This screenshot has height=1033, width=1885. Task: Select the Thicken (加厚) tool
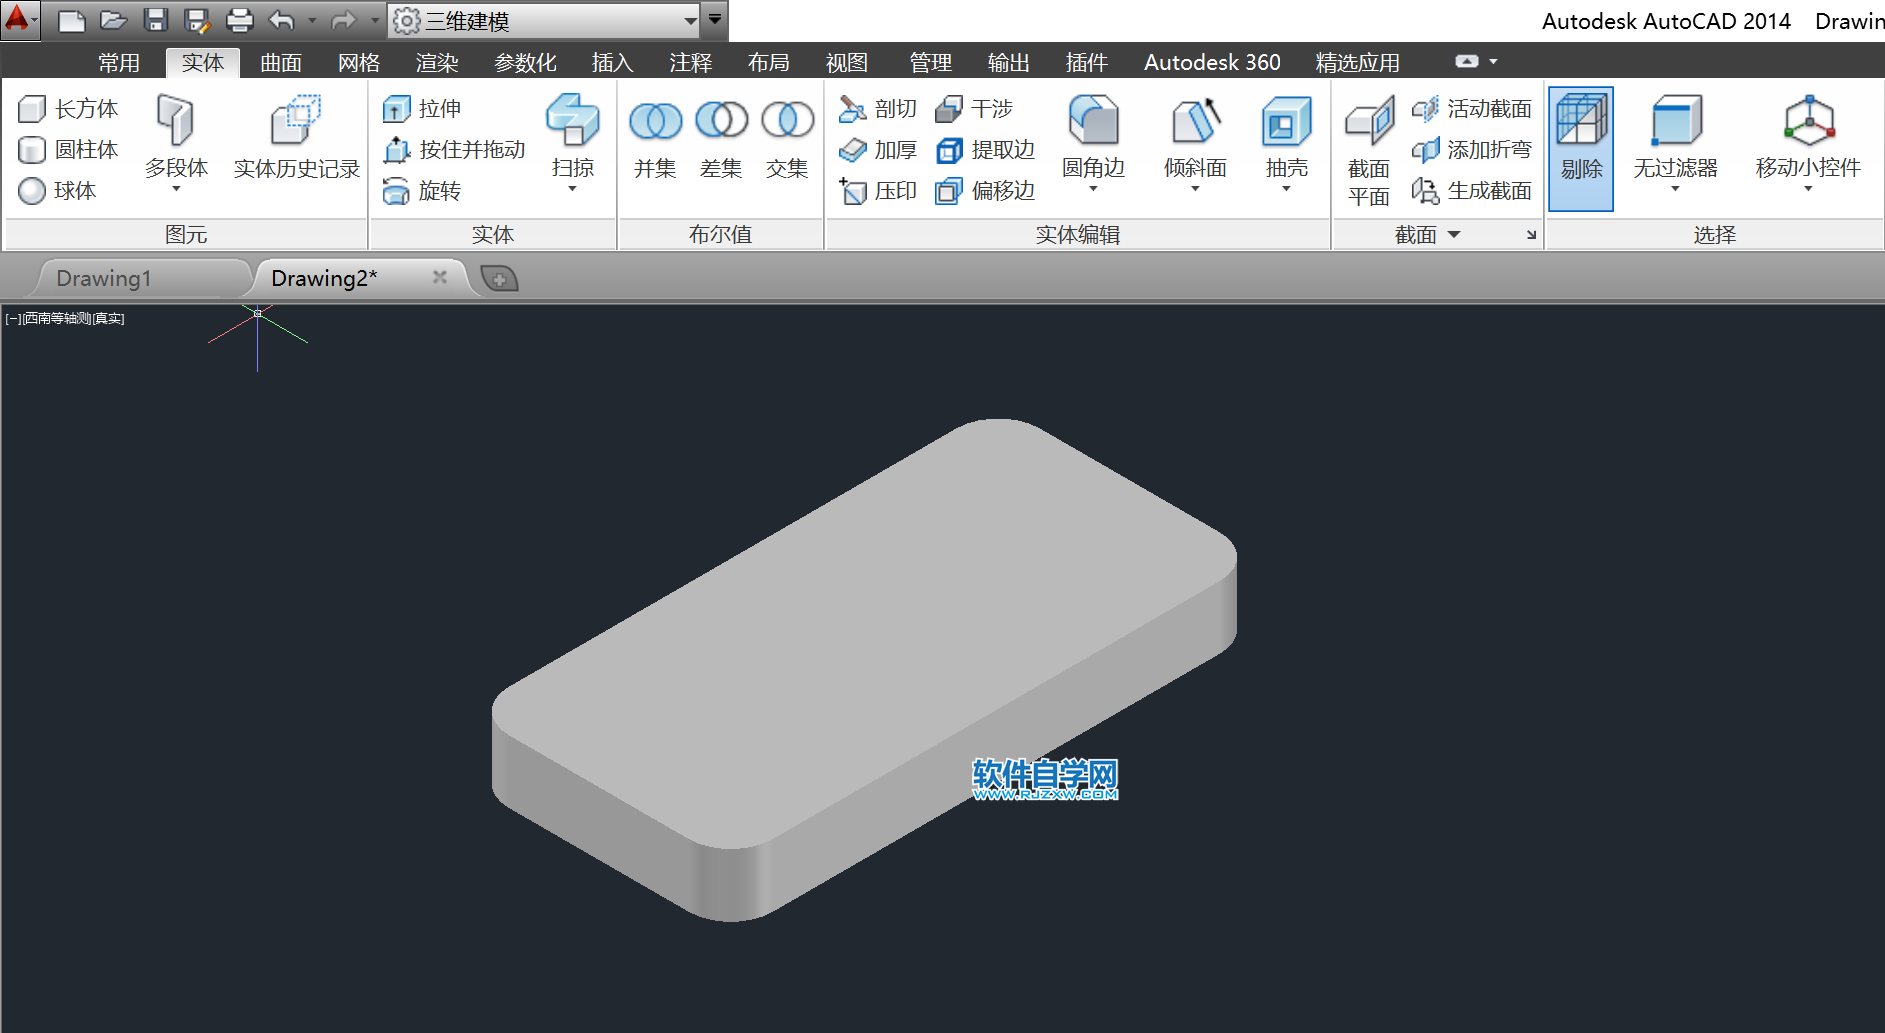point(878,149)
